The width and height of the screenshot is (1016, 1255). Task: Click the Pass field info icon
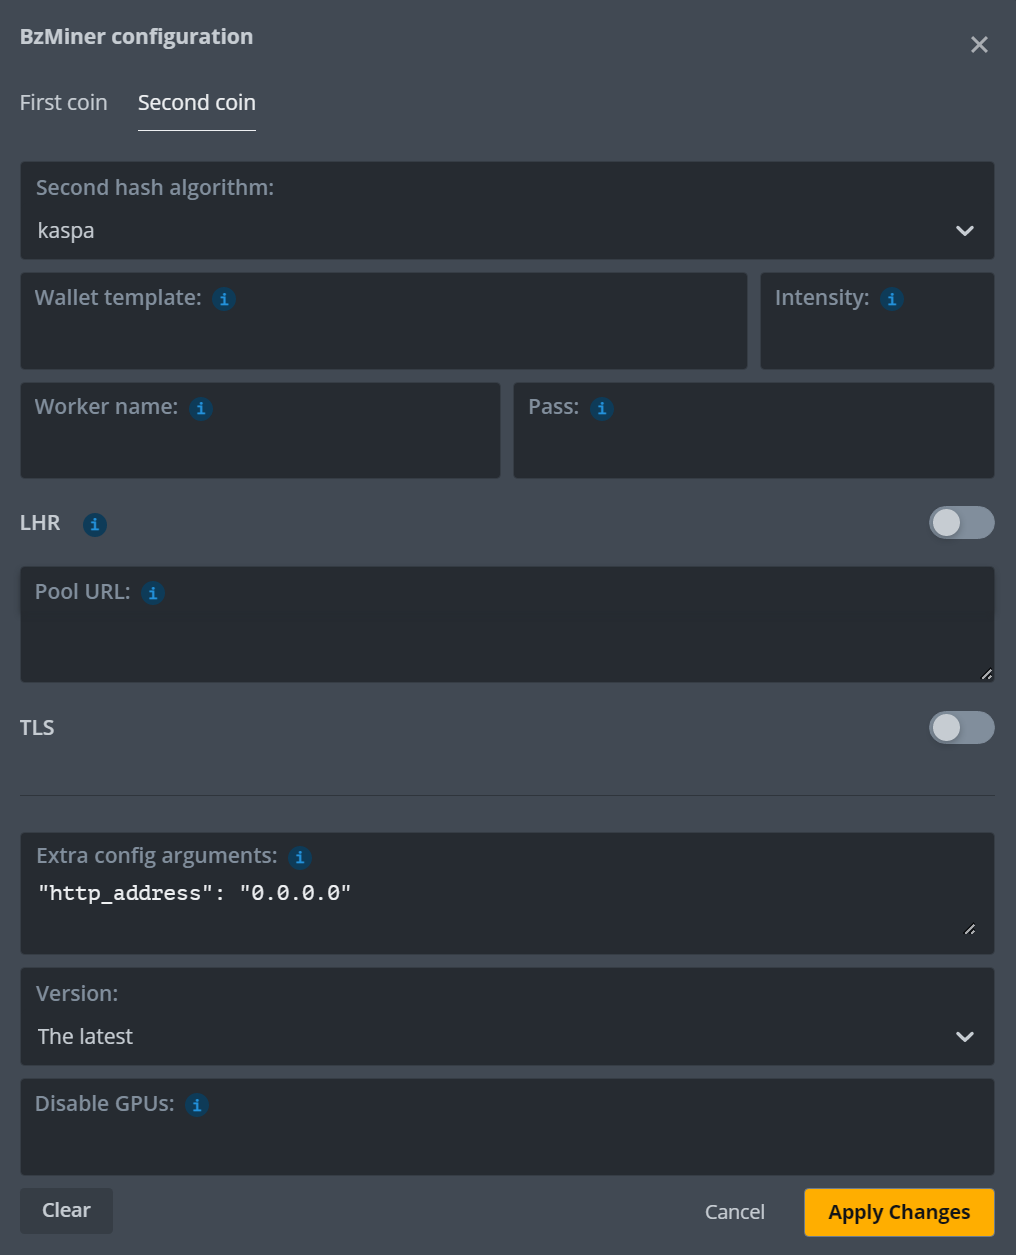tap(602, 408)
